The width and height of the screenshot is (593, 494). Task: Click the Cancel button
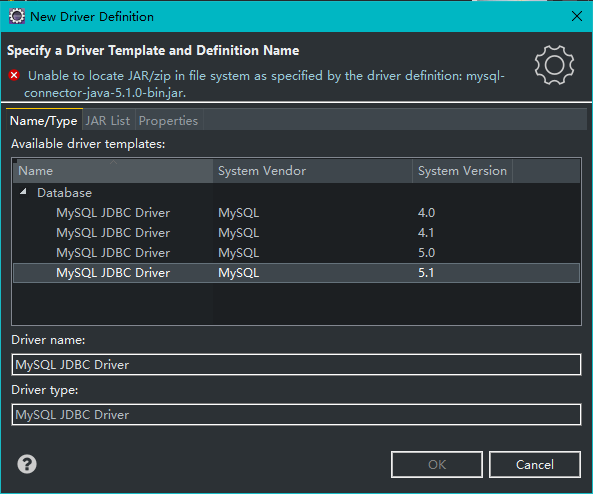pyautogui.click(x=535, y=464)
